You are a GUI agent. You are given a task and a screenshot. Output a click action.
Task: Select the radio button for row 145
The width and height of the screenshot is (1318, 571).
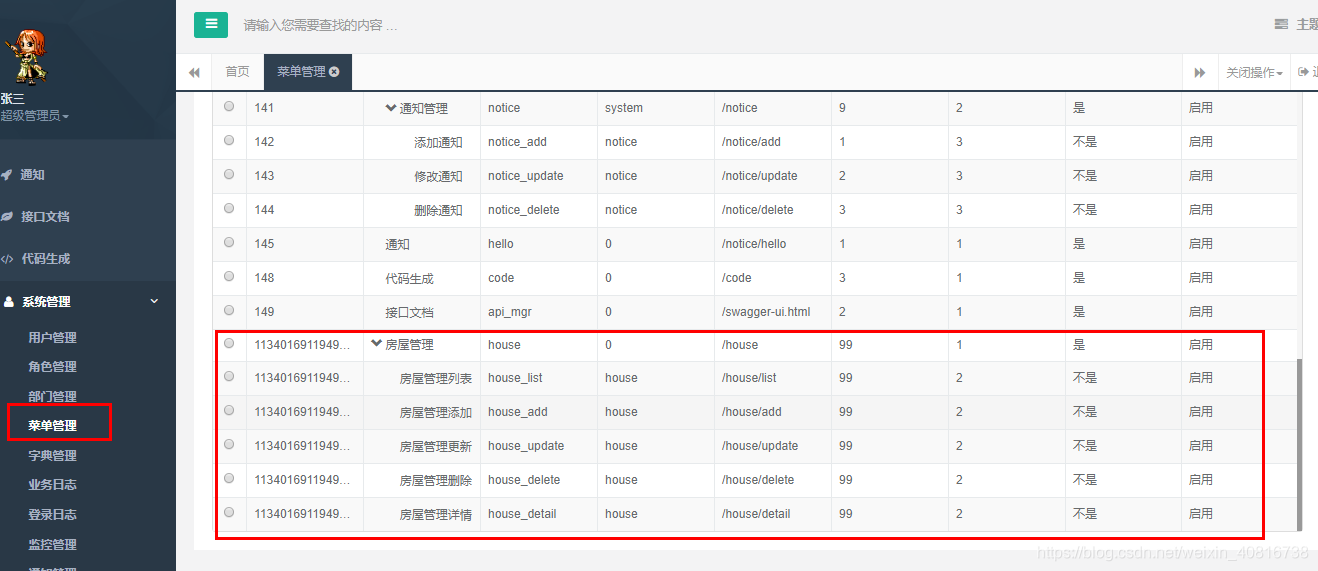coord(229,242)
